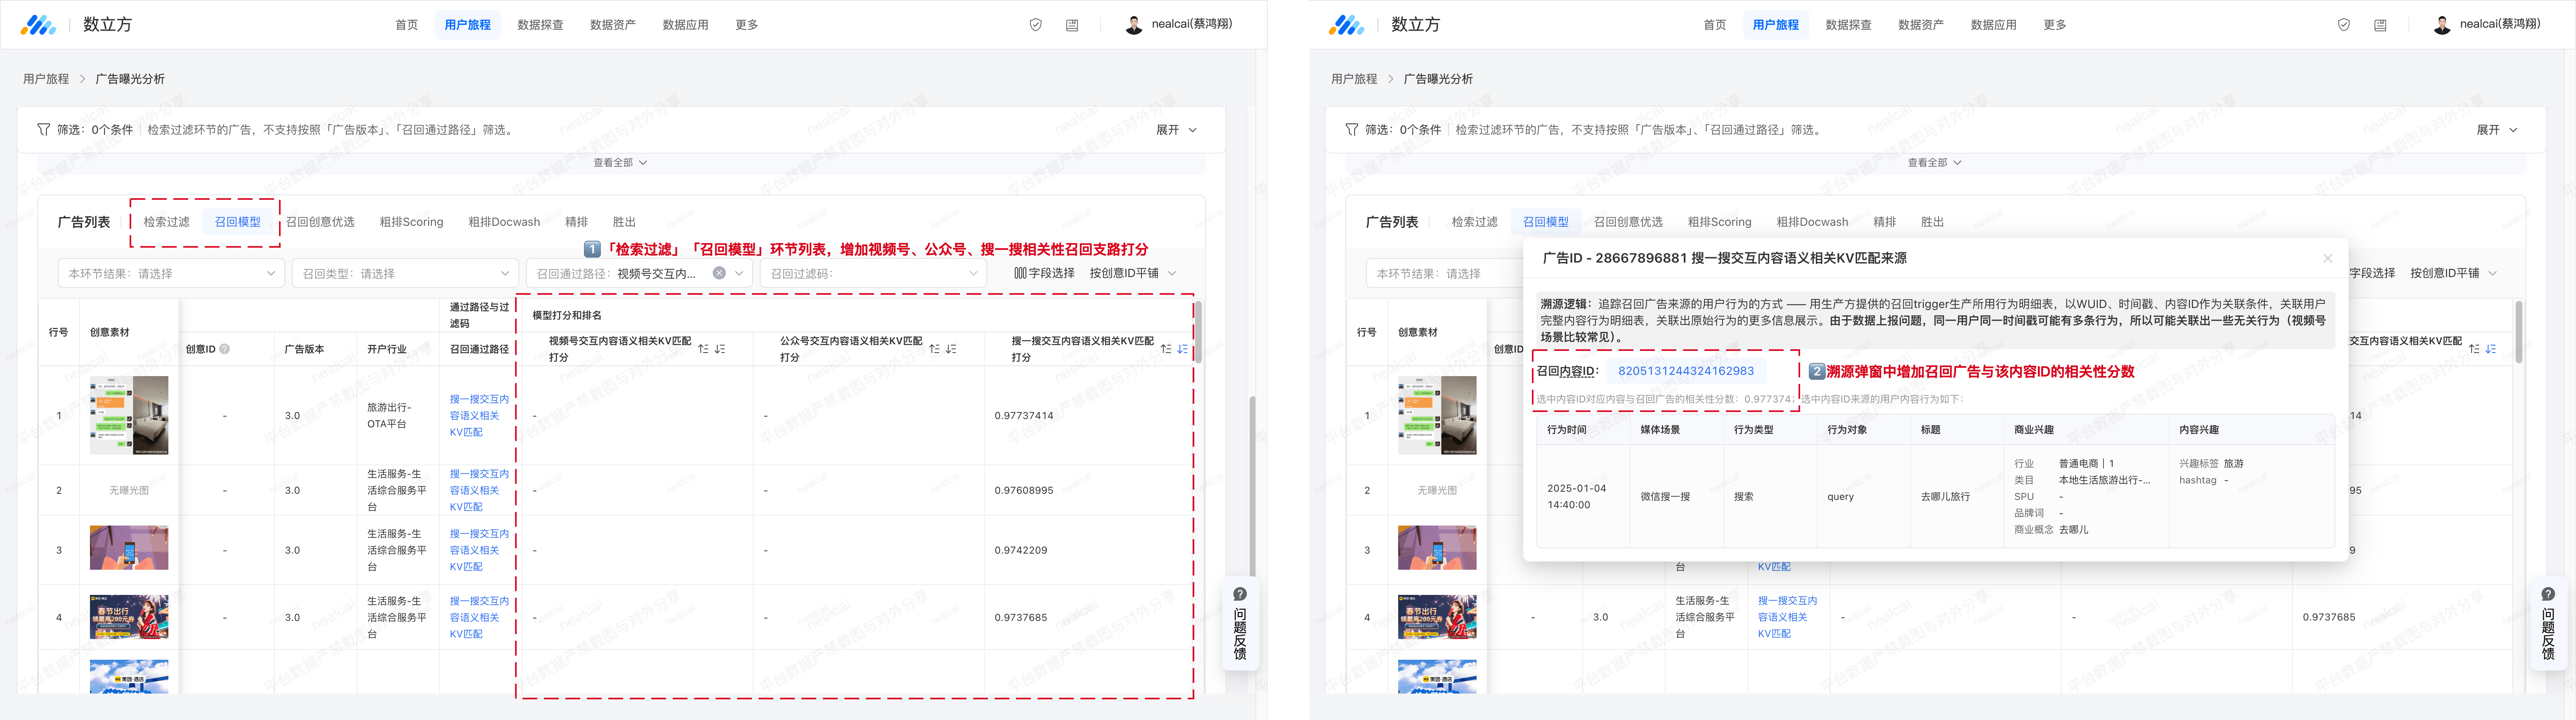This screenshot has width=2576, height=720.
Task: Close the 广告ID 匹配来源 dialog
Action: [2327, 258]
